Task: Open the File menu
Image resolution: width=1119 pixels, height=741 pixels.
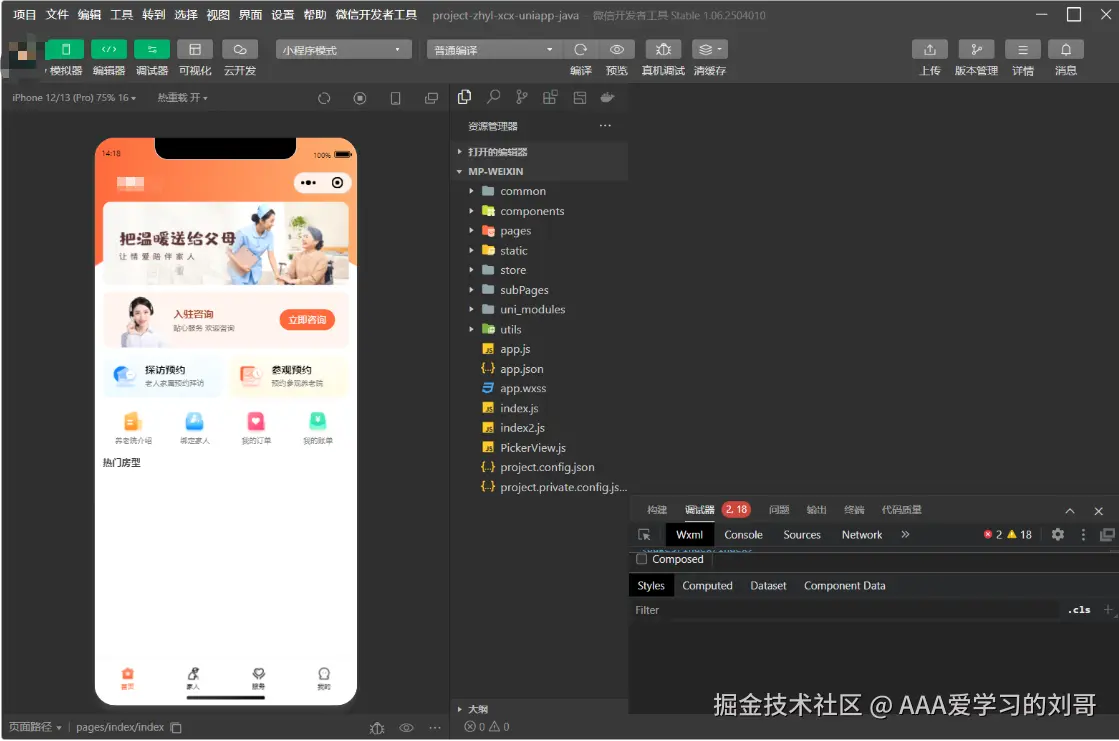Action: [x=57, y=14]
